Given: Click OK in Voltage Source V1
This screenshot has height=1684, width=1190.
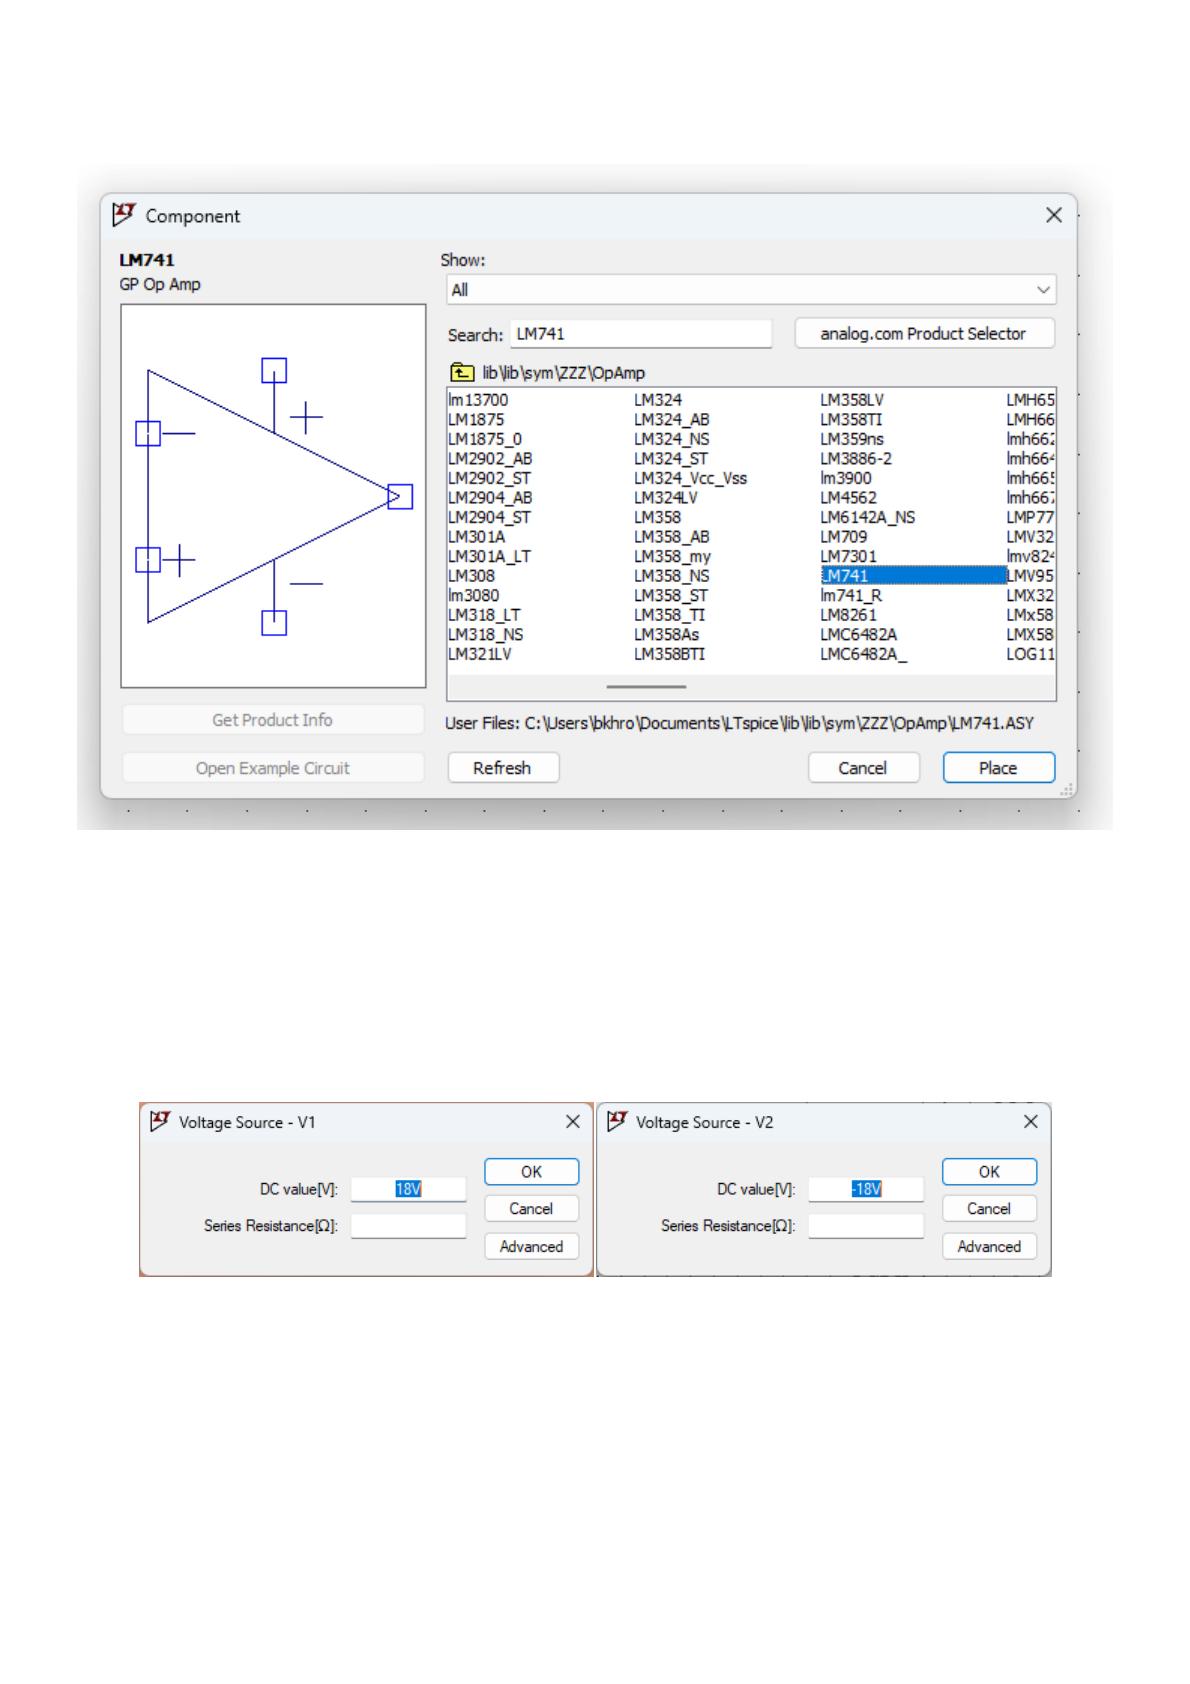Looking at the screenshot, I should tap(531, 1172).
